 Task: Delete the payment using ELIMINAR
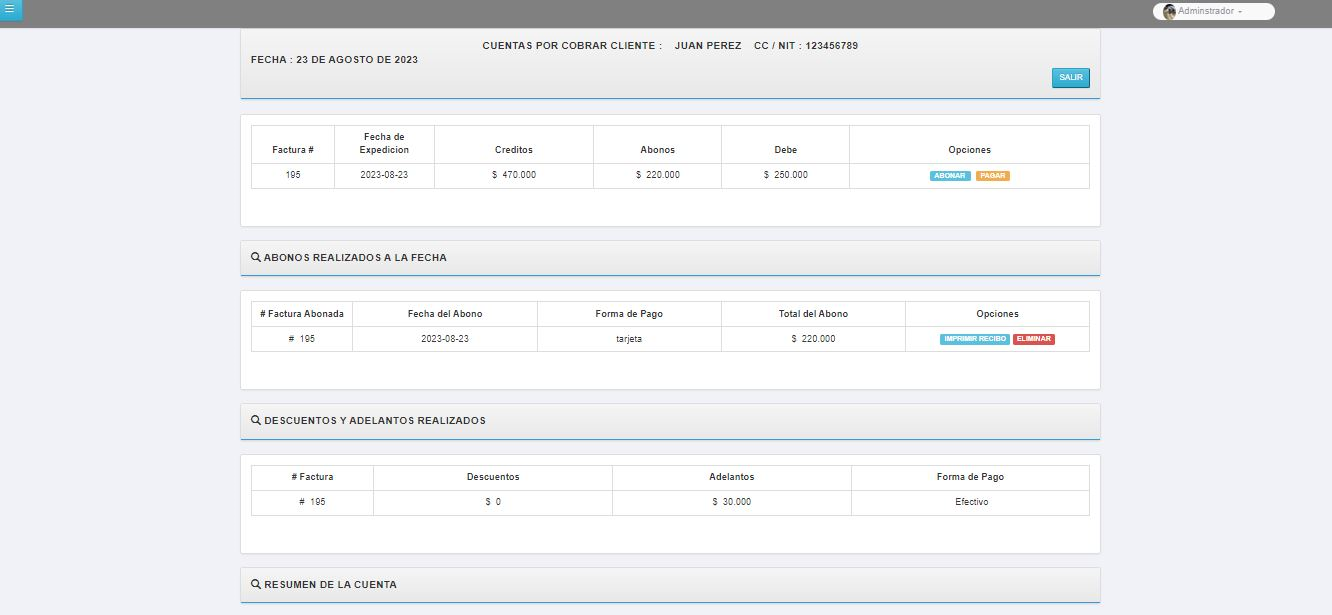coord(1033,339)
